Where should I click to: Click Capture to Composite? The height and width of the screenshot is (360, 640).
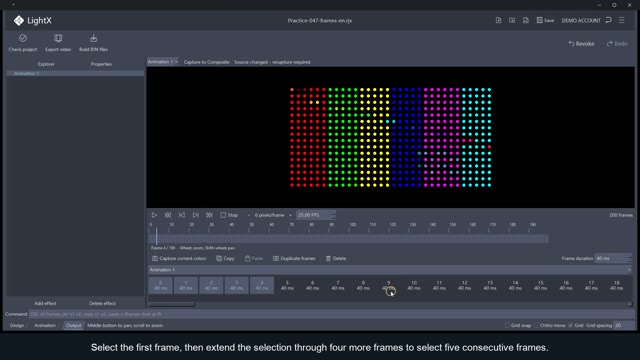point(207,62)
